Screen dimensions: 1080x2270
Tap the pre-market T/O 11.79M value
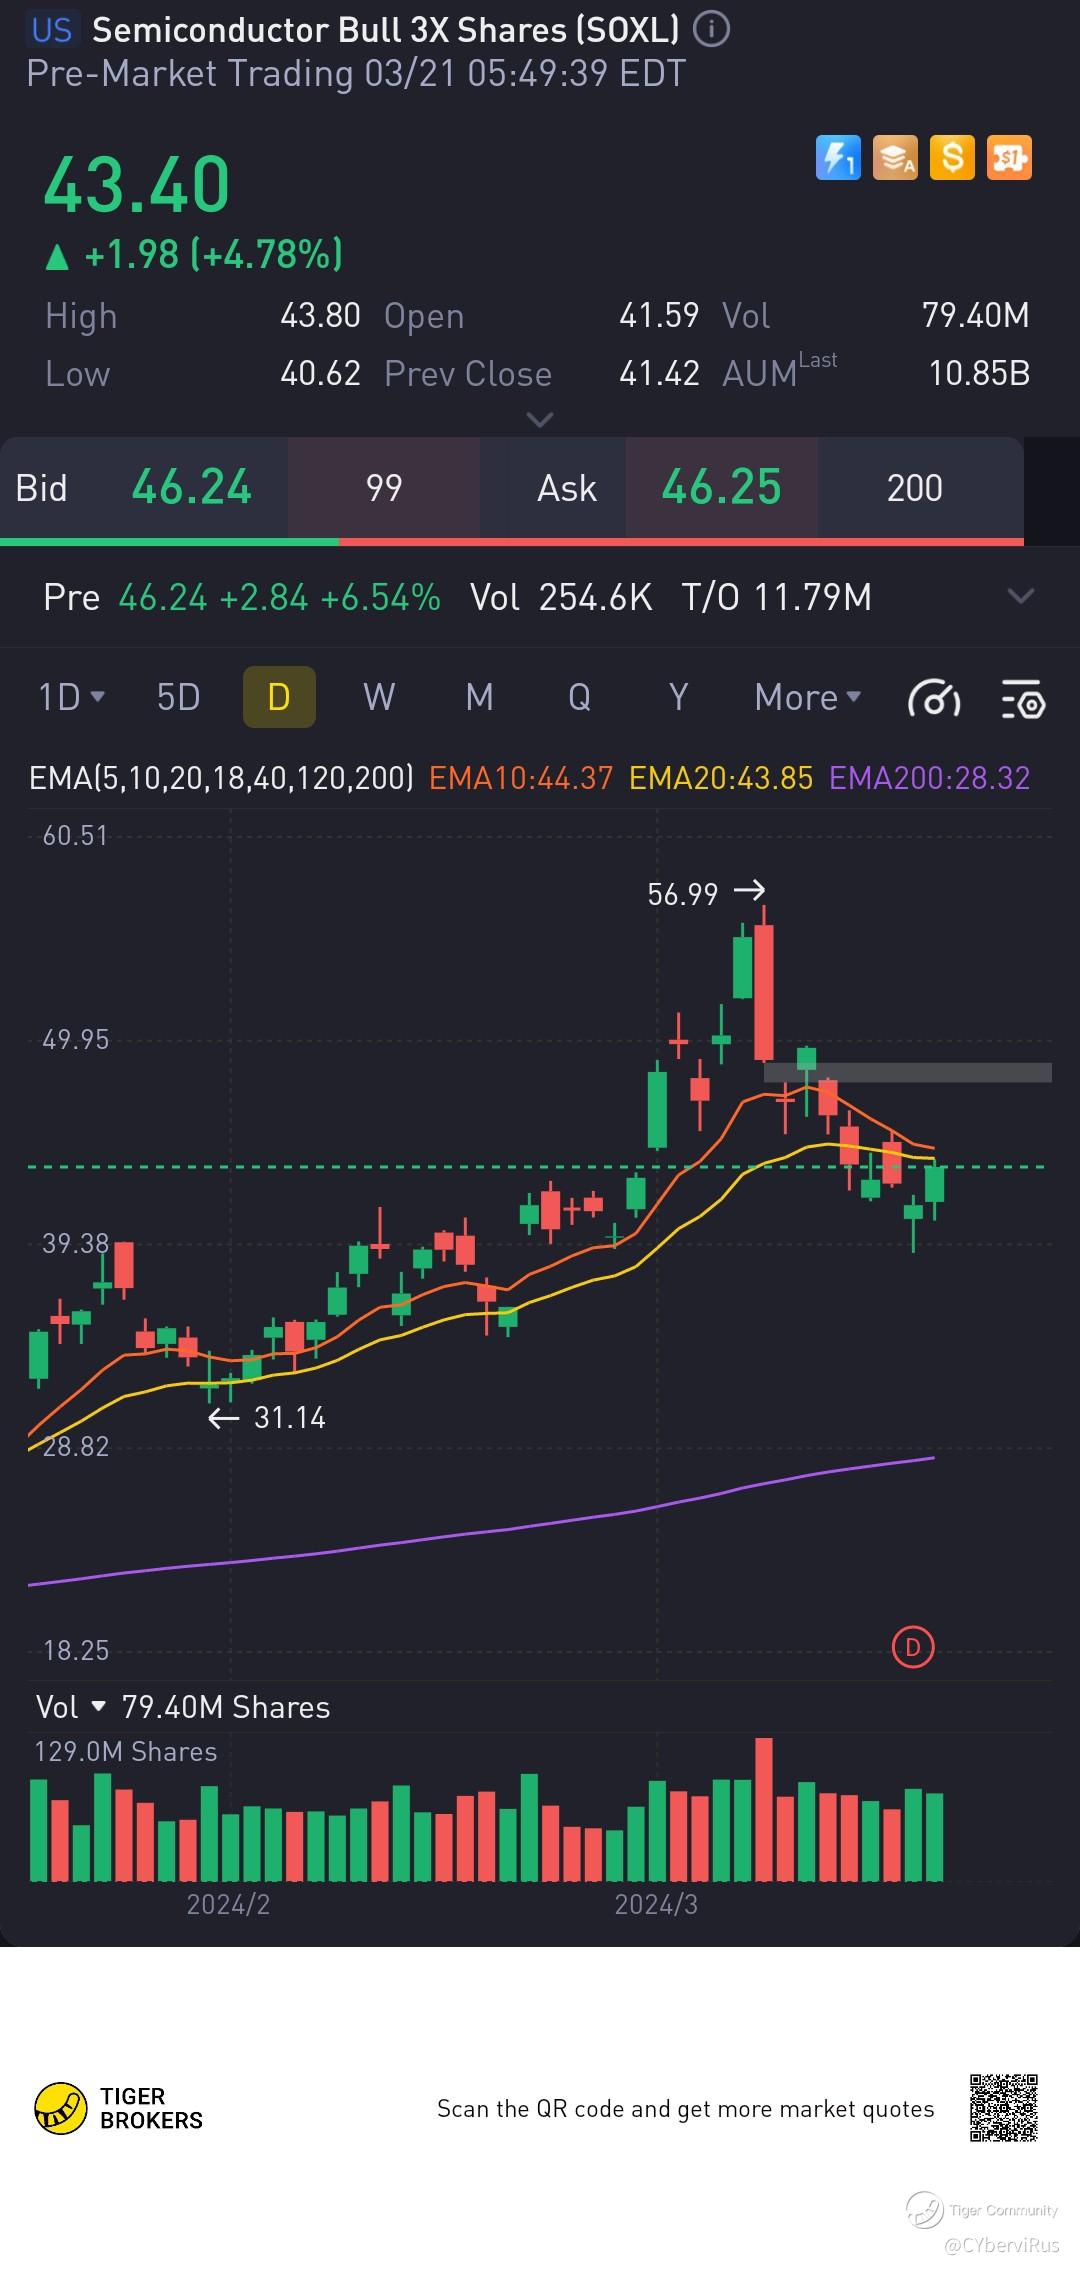[x=777, y=597]
